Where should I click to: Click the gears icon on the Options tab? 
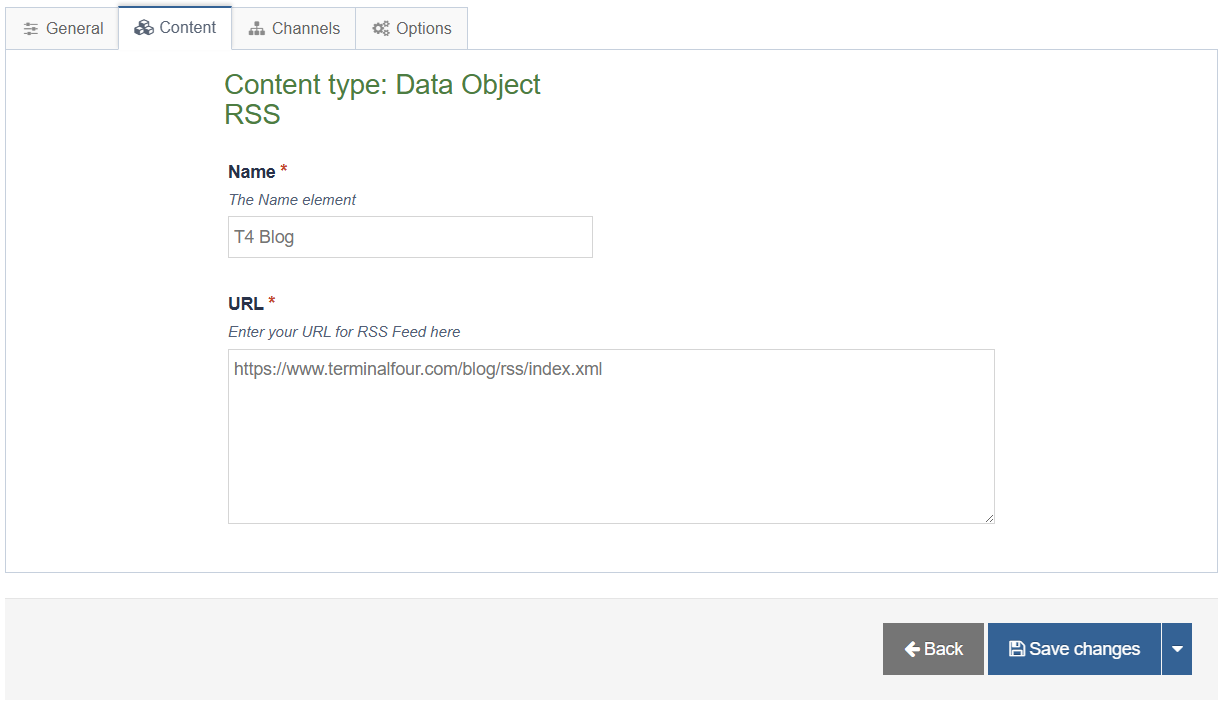pos(380,28)
